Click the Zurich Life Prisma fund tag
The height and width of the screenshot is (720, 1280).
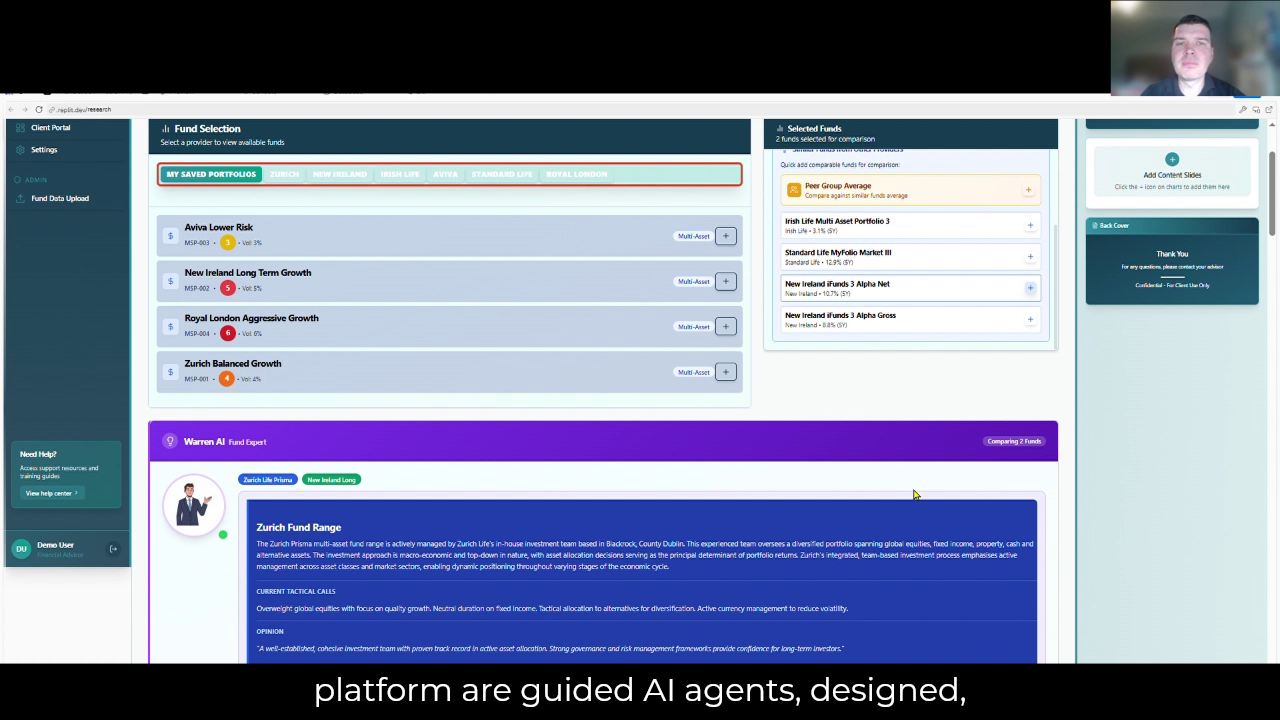point(268,480)
